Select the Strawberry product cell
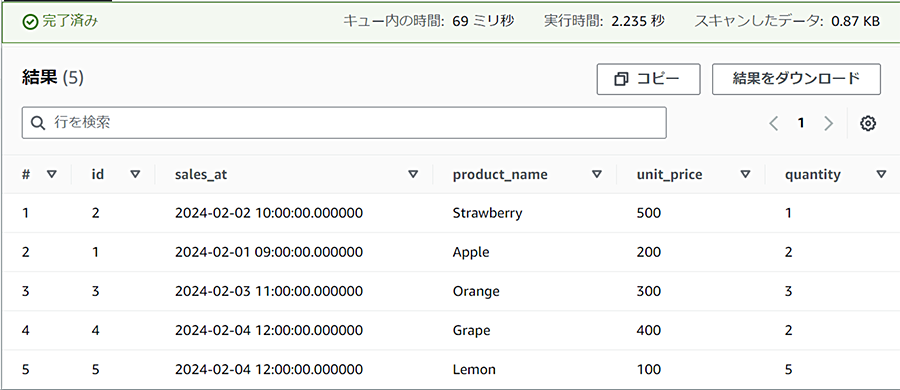Screen dimensions: 900x390 [487, 214]
